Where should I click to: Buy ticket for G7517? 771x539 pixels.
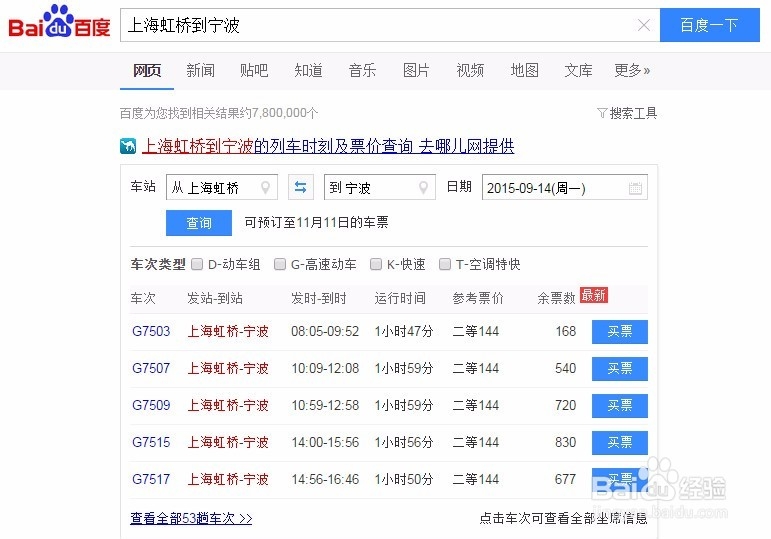pyautogui.click(x=620, y=479)
